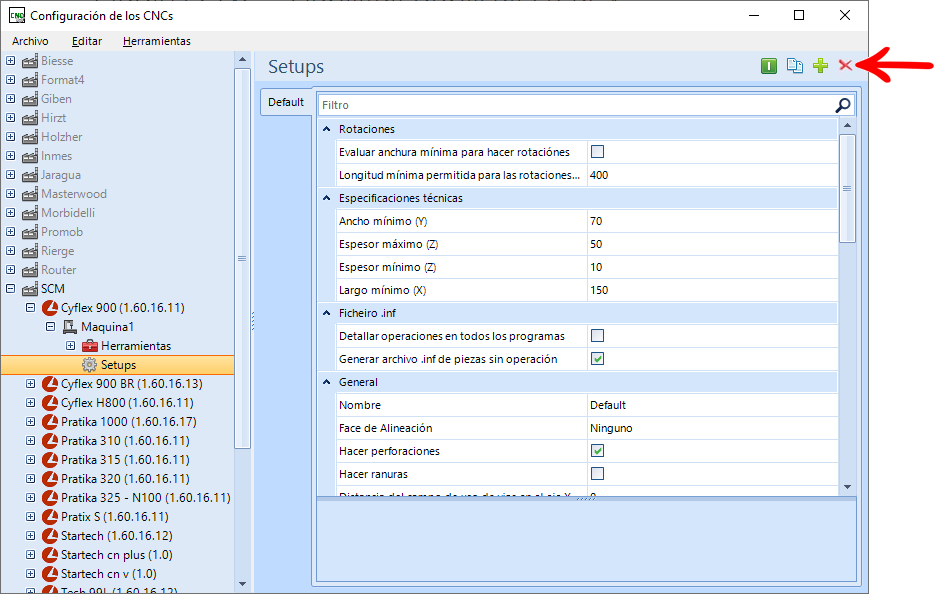The width and height of the screenshot is (942, 605).
Task: Click the red X delete setup icon
Action: pyautogui.click(x=845, y=65)
